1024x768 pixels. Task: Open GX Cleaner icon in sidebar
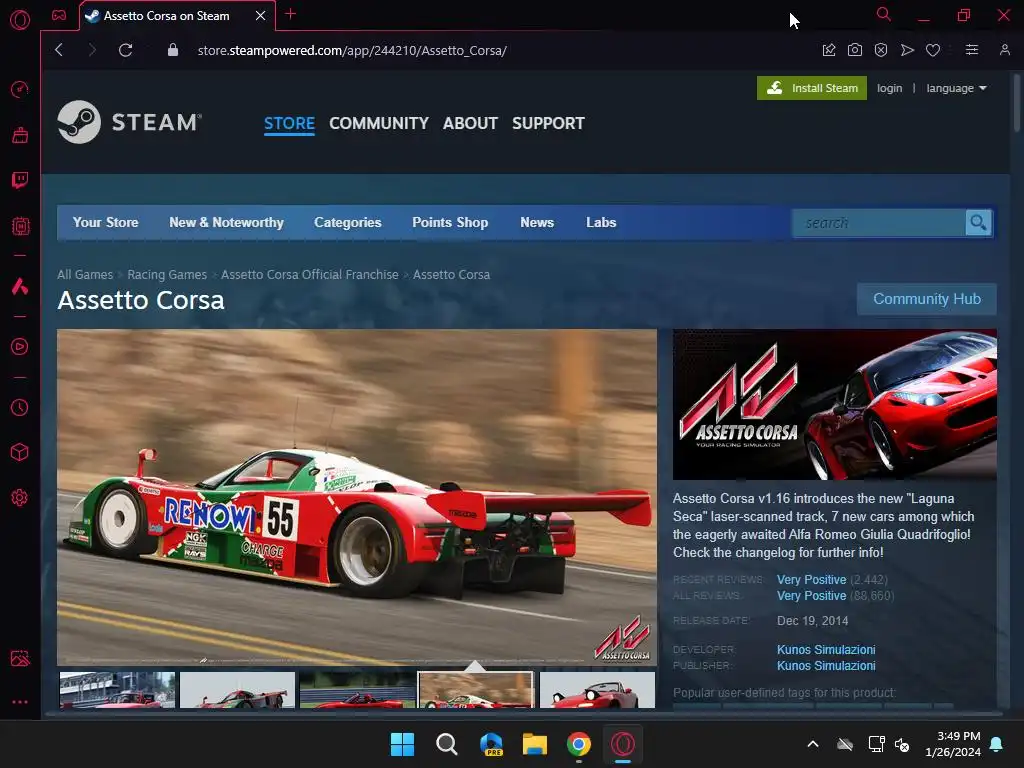point(20,135)
